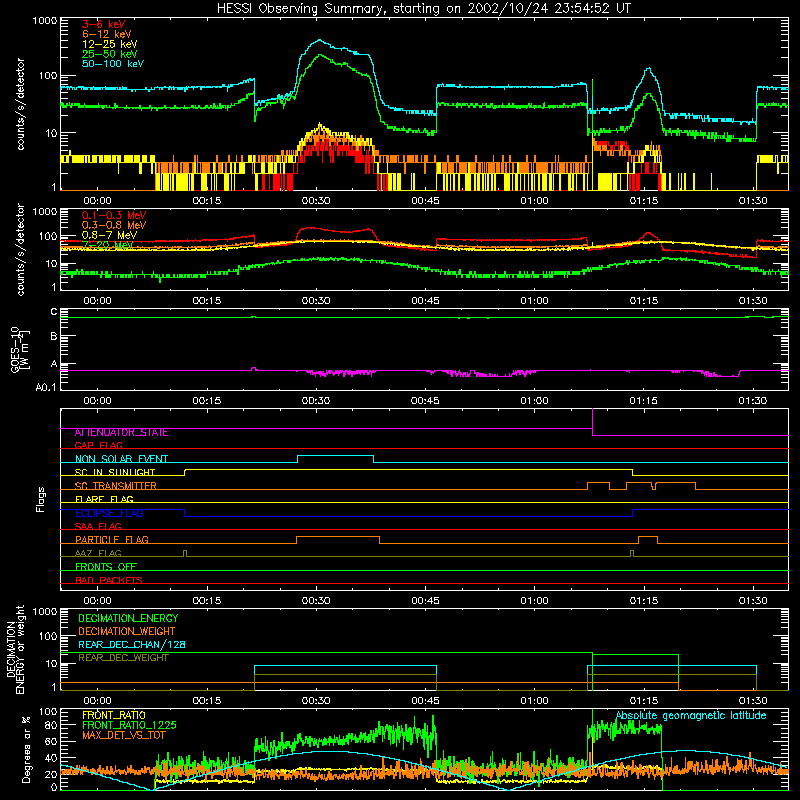Click the 7-20 MeV legend label
The height and width of the screenshot is (800, 800).
pos(107,245)
